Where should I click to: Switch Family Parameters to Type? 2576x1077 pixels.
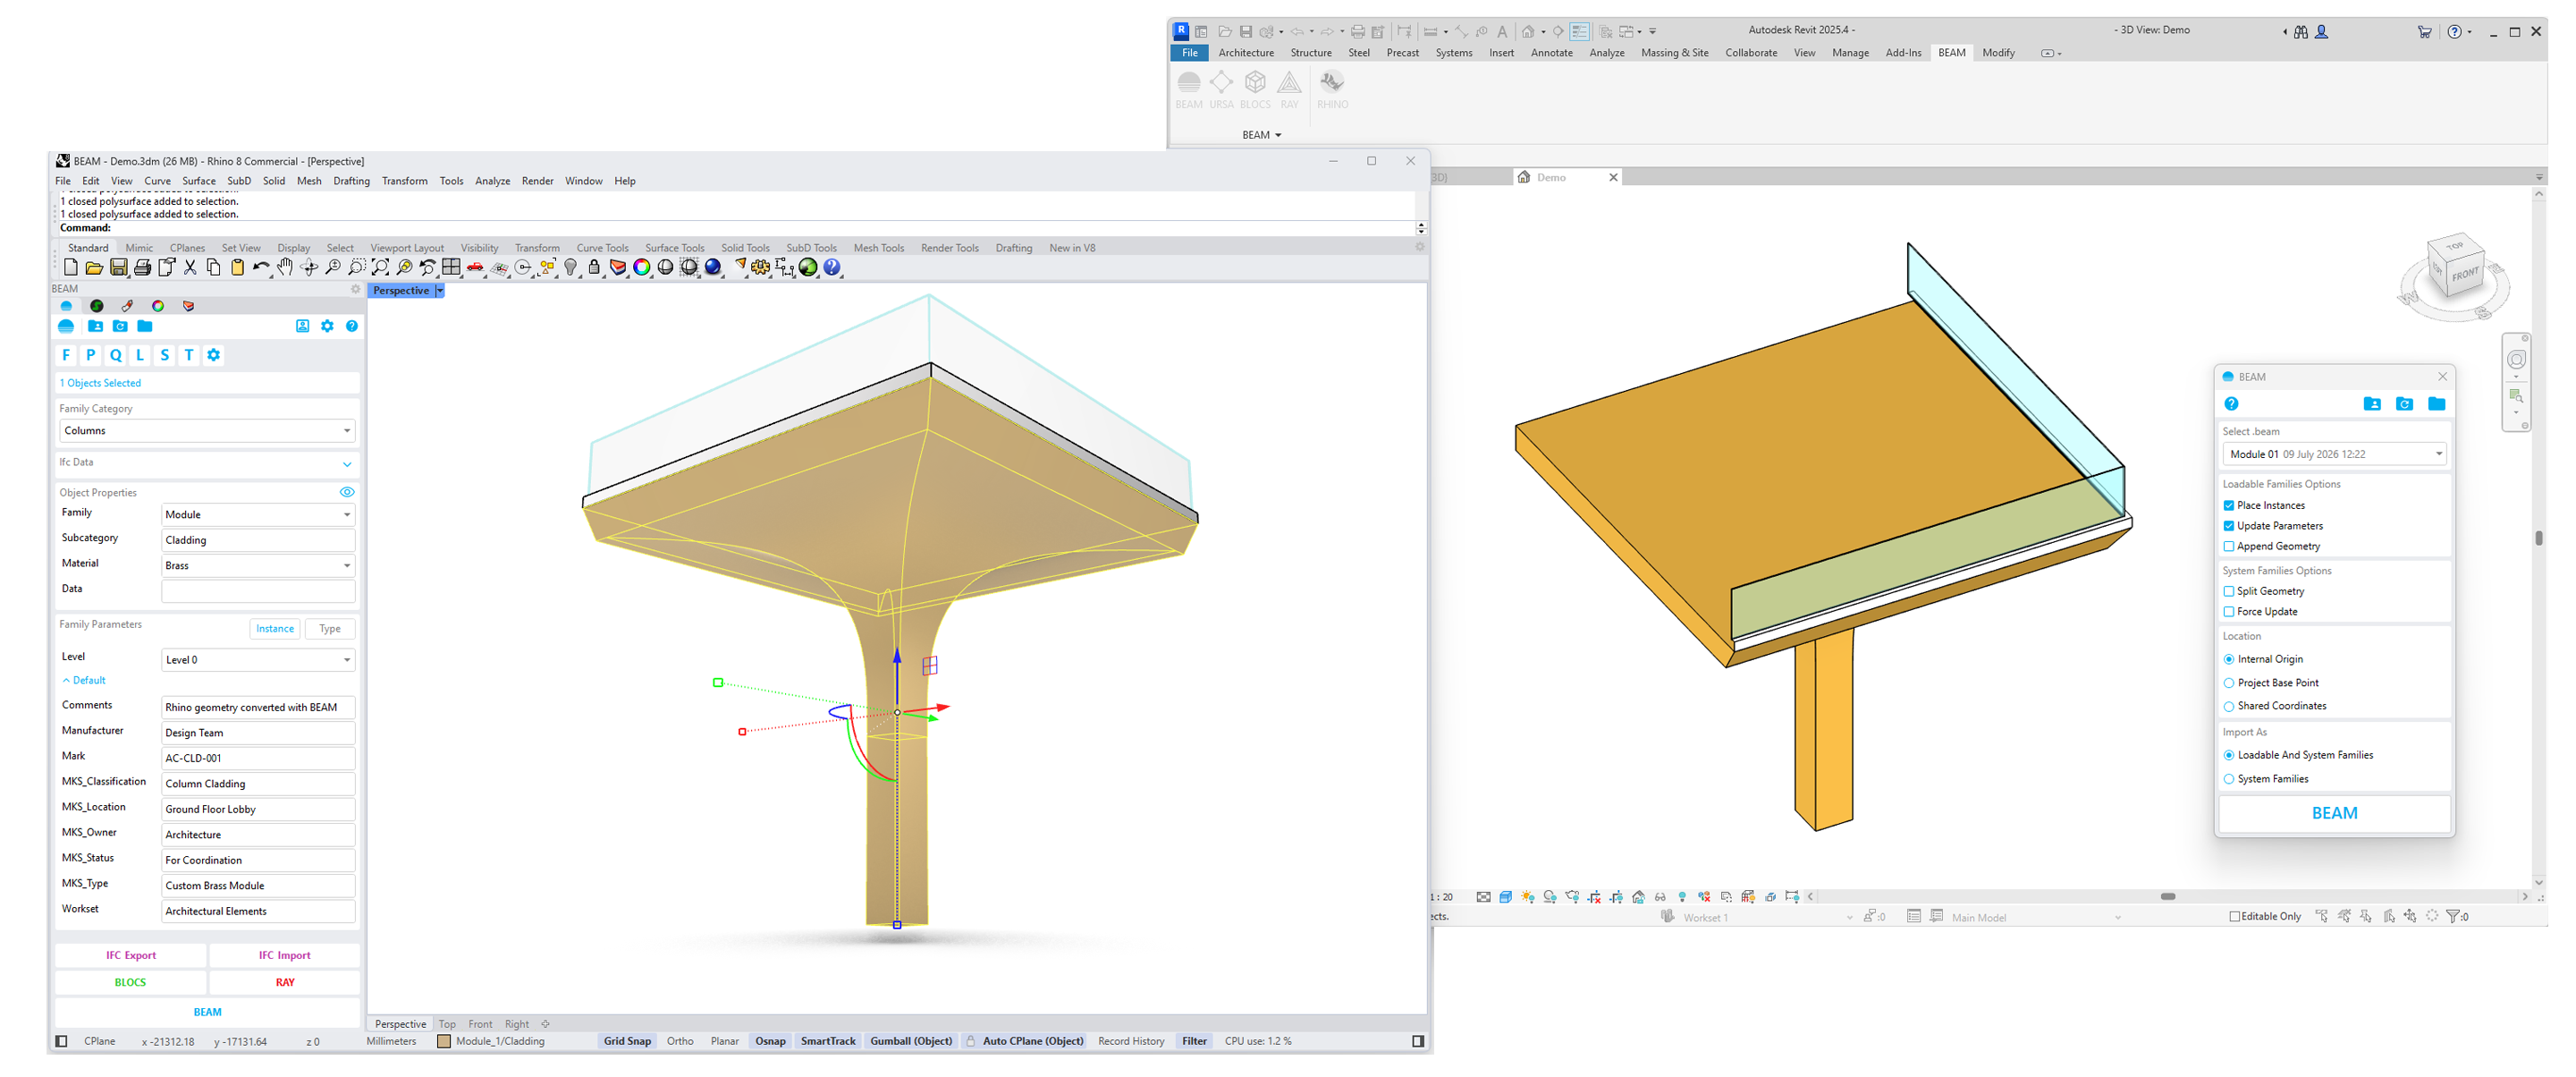pyautogui.click(x=330, y=629)
